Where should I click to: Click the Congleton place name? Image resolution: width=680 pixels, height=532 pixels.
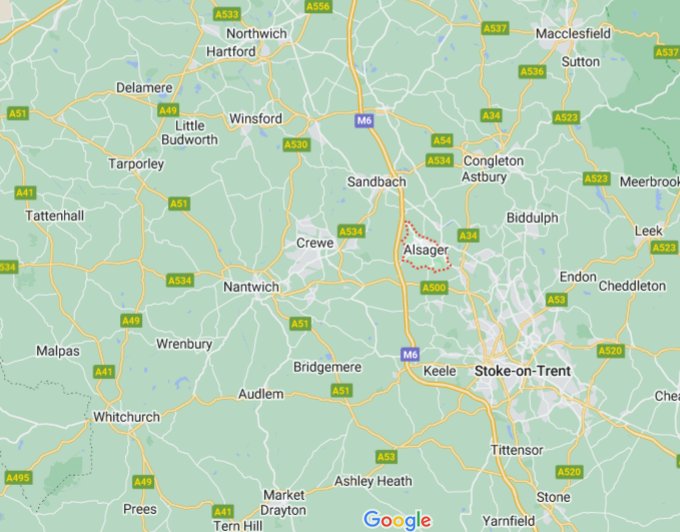(x=494, y=161)
